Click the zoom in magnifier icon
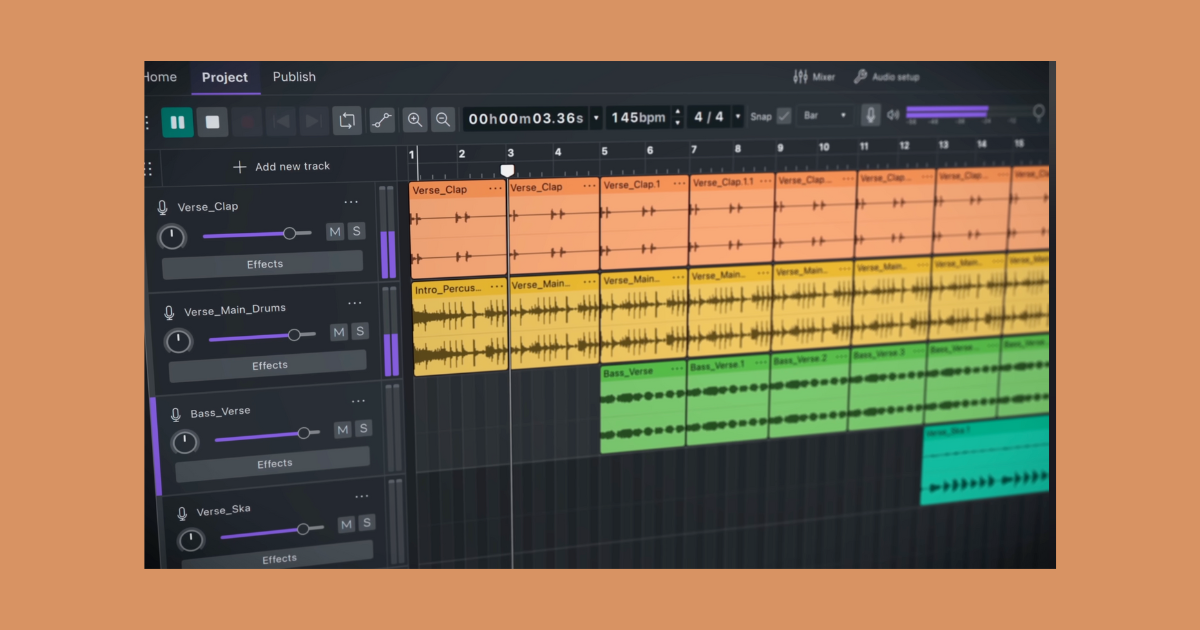Viewport: 1200px width, 630px height. tap(415, 120)
